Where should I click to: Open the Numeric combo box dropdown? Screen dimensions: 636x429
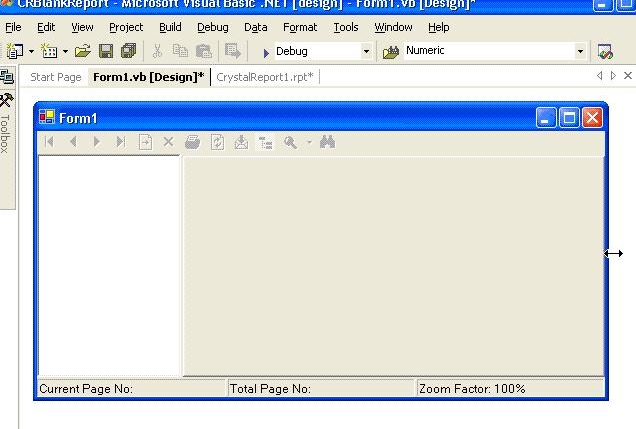tap(580, 51)
